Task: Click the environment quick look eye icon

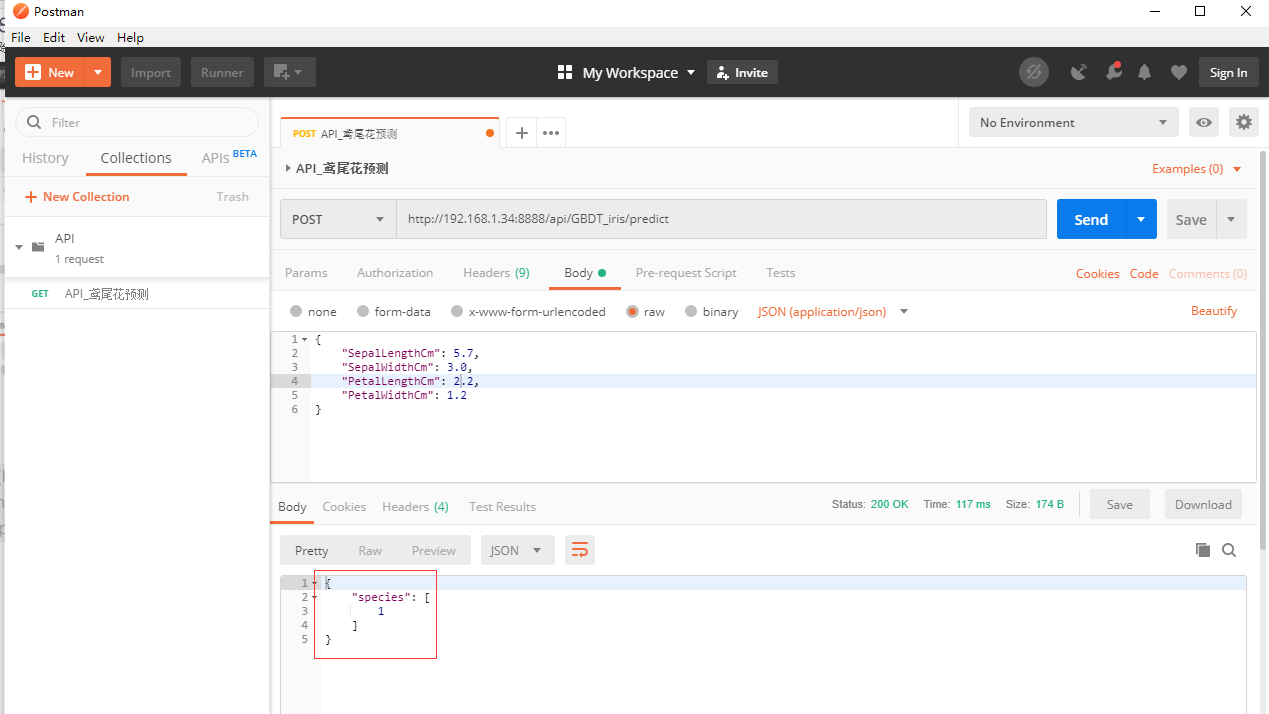Action: (1204, 122)
